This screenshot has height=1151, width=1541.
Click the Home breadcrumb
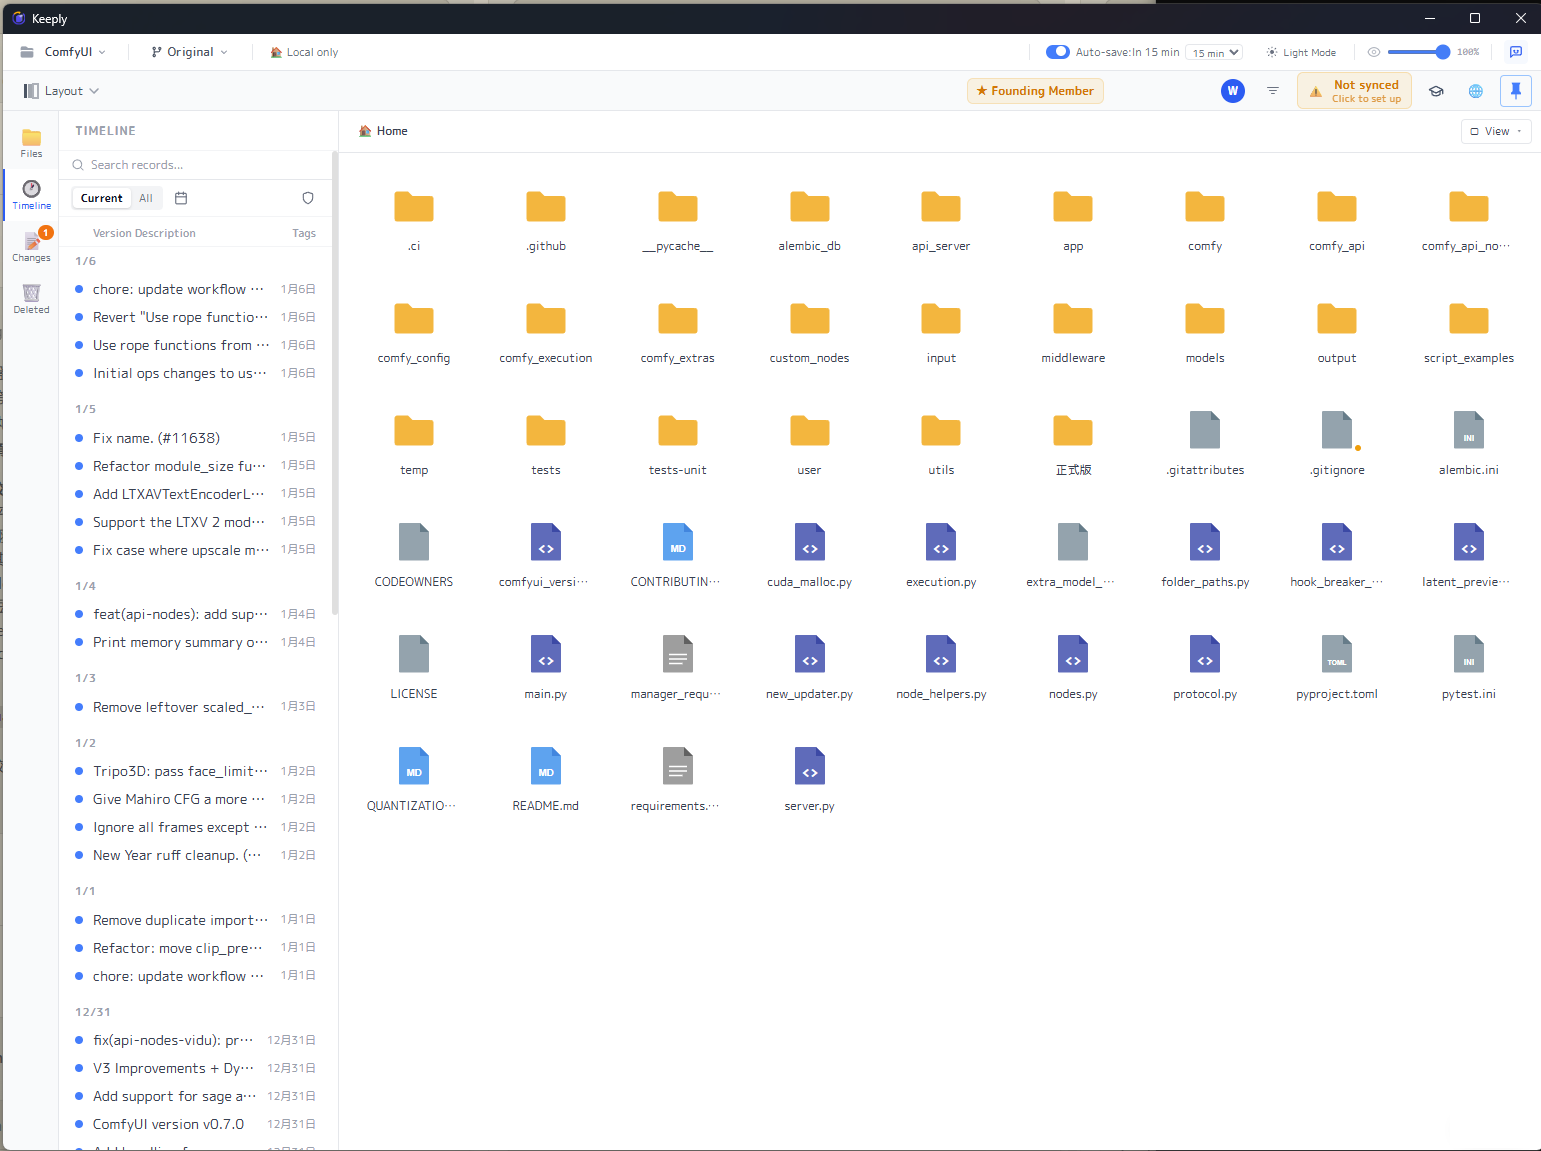click(x=383, y=131)
